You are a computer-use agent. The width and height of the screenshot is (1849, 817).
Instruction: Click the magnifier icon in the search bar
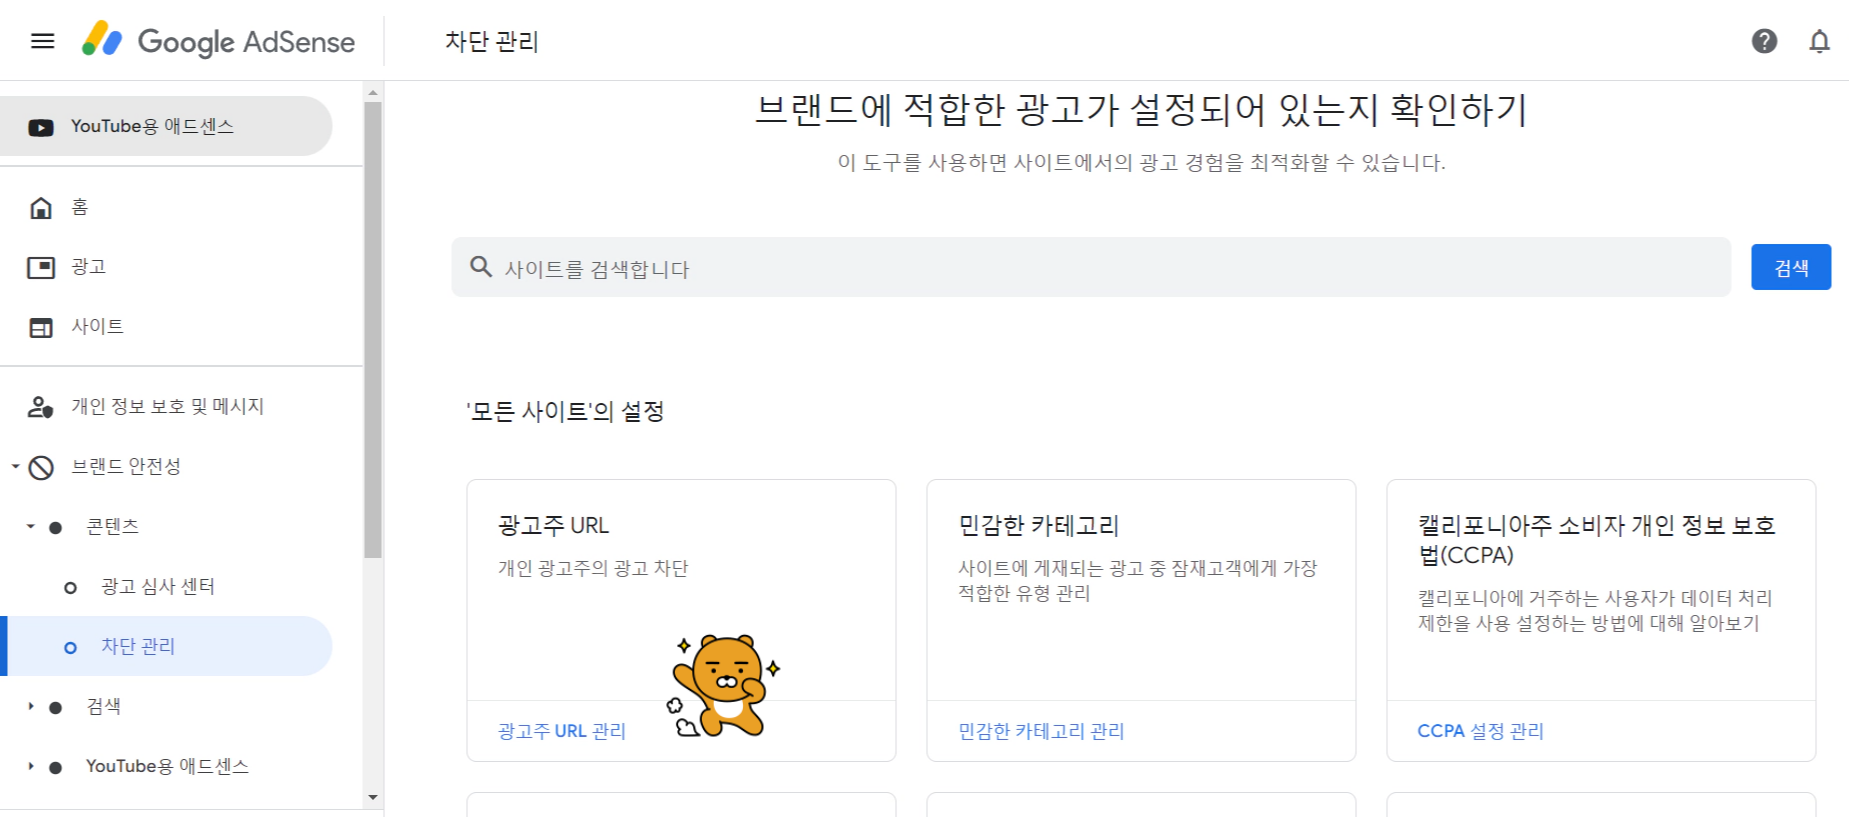pos(480,267)
